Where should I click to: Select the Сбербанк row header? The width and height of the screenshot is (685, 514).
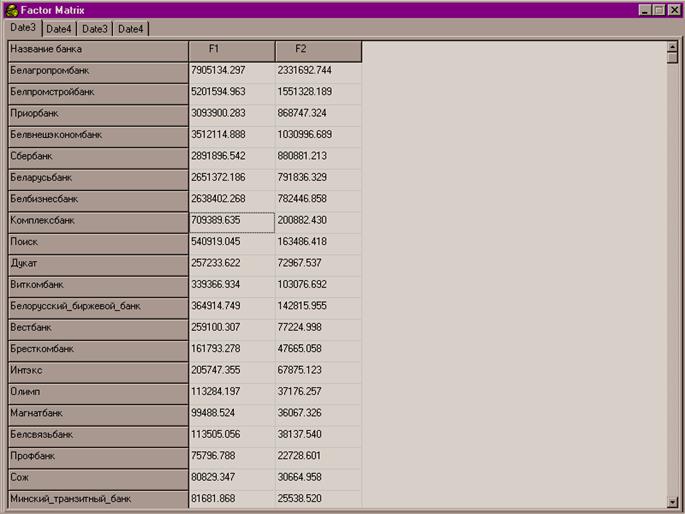tap(97, 157)
